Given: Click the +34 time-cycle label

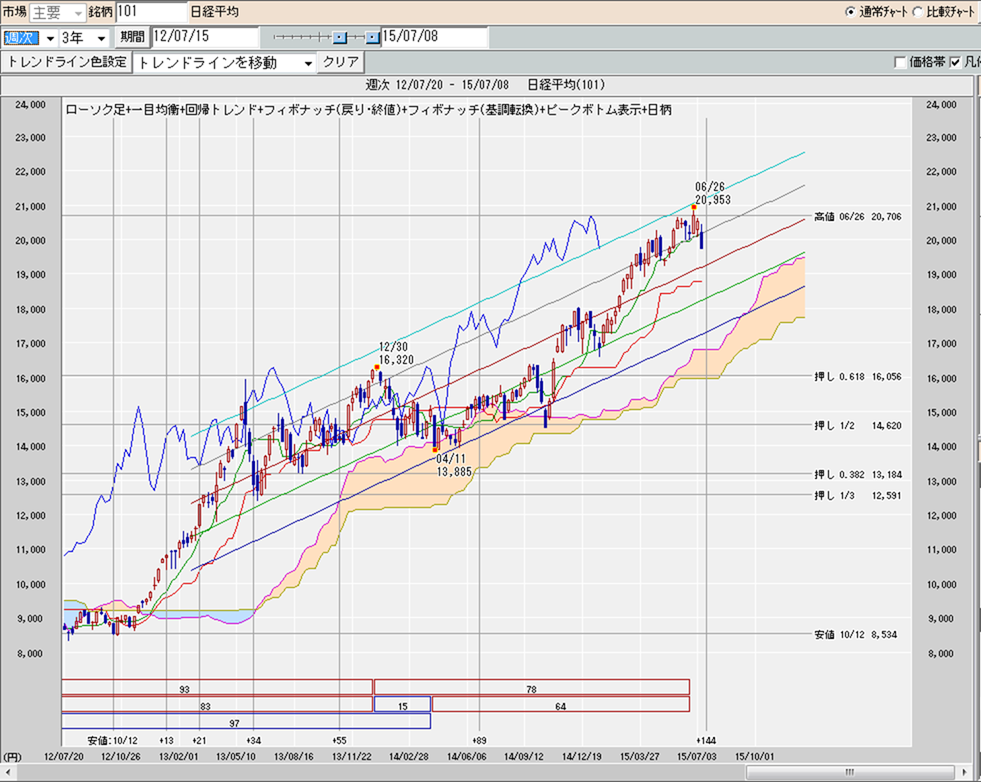Looking at the screenshot, I should pos(253,741).
